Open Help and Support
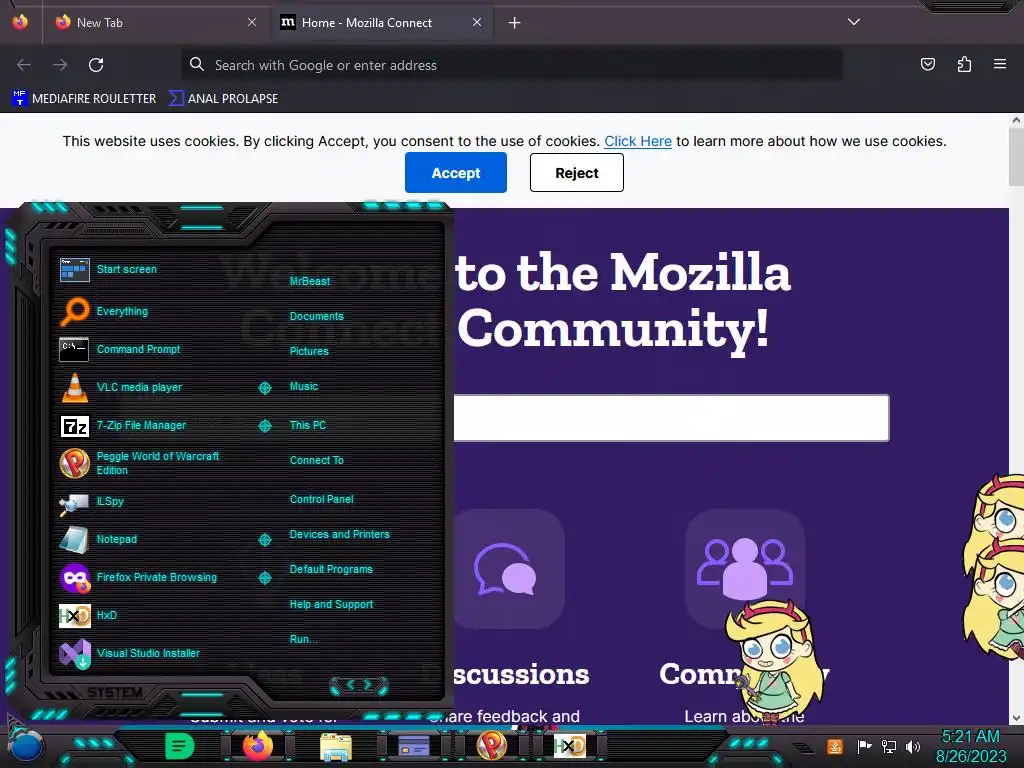Viewport: 1024px width, 768px height. (331, 605)
